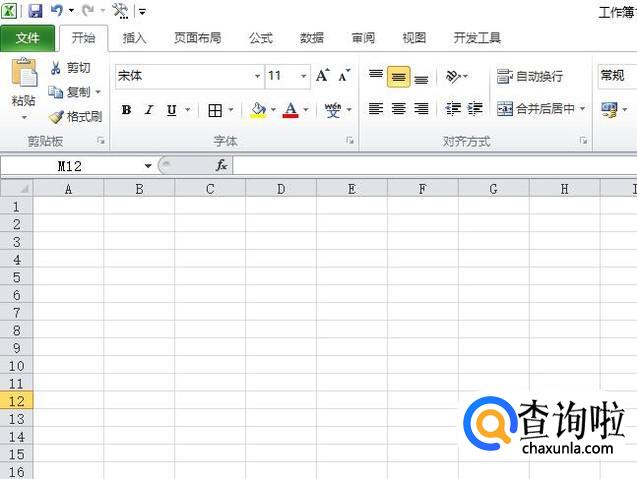Open the font name dropdown arrow
The image size is (637, 479).
tap(258, 76)
